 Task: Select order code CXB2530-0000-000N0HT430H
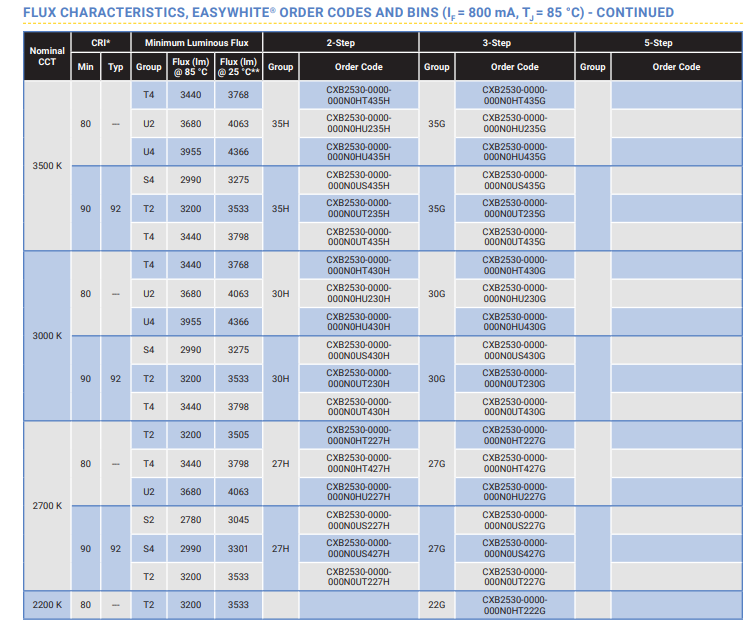coord(359,265)
